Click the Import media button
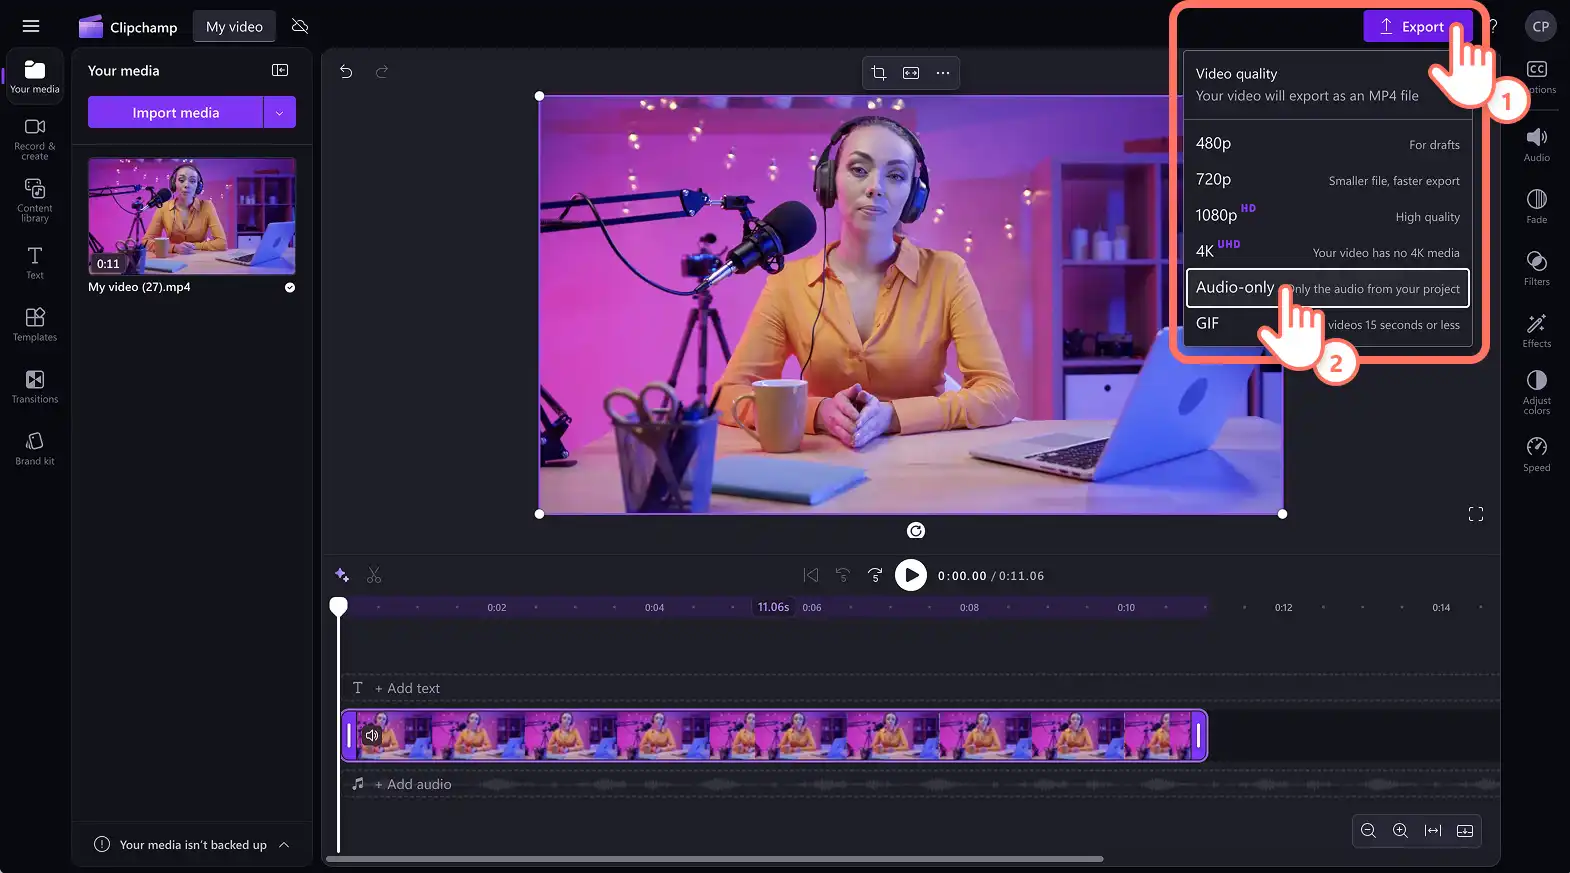Viewport: 1570px width, 873px height. click(176, 112)
